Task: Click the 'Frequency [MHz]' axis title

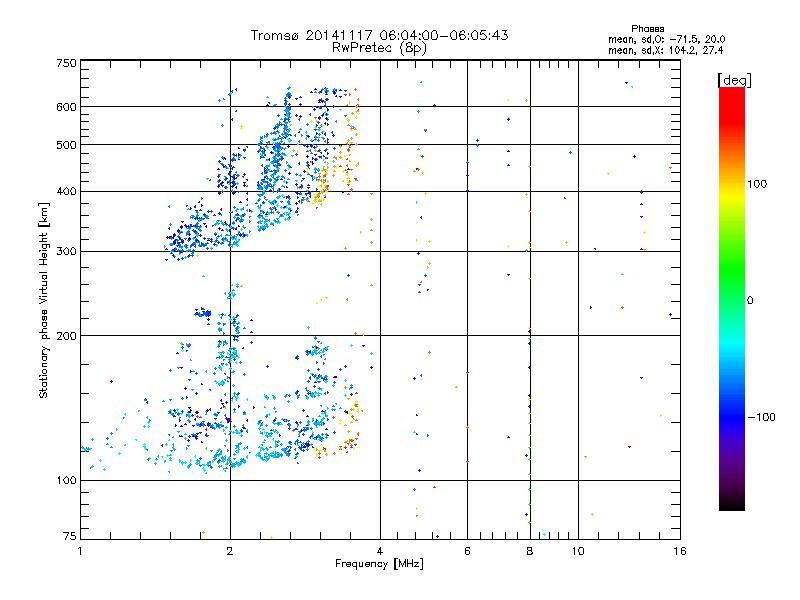Action: [379, 564]
